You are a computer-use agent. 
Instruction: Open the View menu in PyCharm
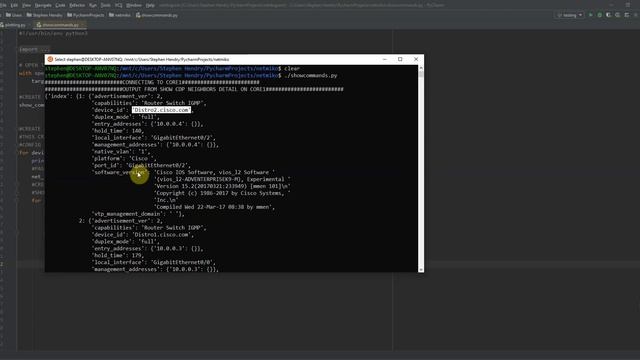[27, 5]
